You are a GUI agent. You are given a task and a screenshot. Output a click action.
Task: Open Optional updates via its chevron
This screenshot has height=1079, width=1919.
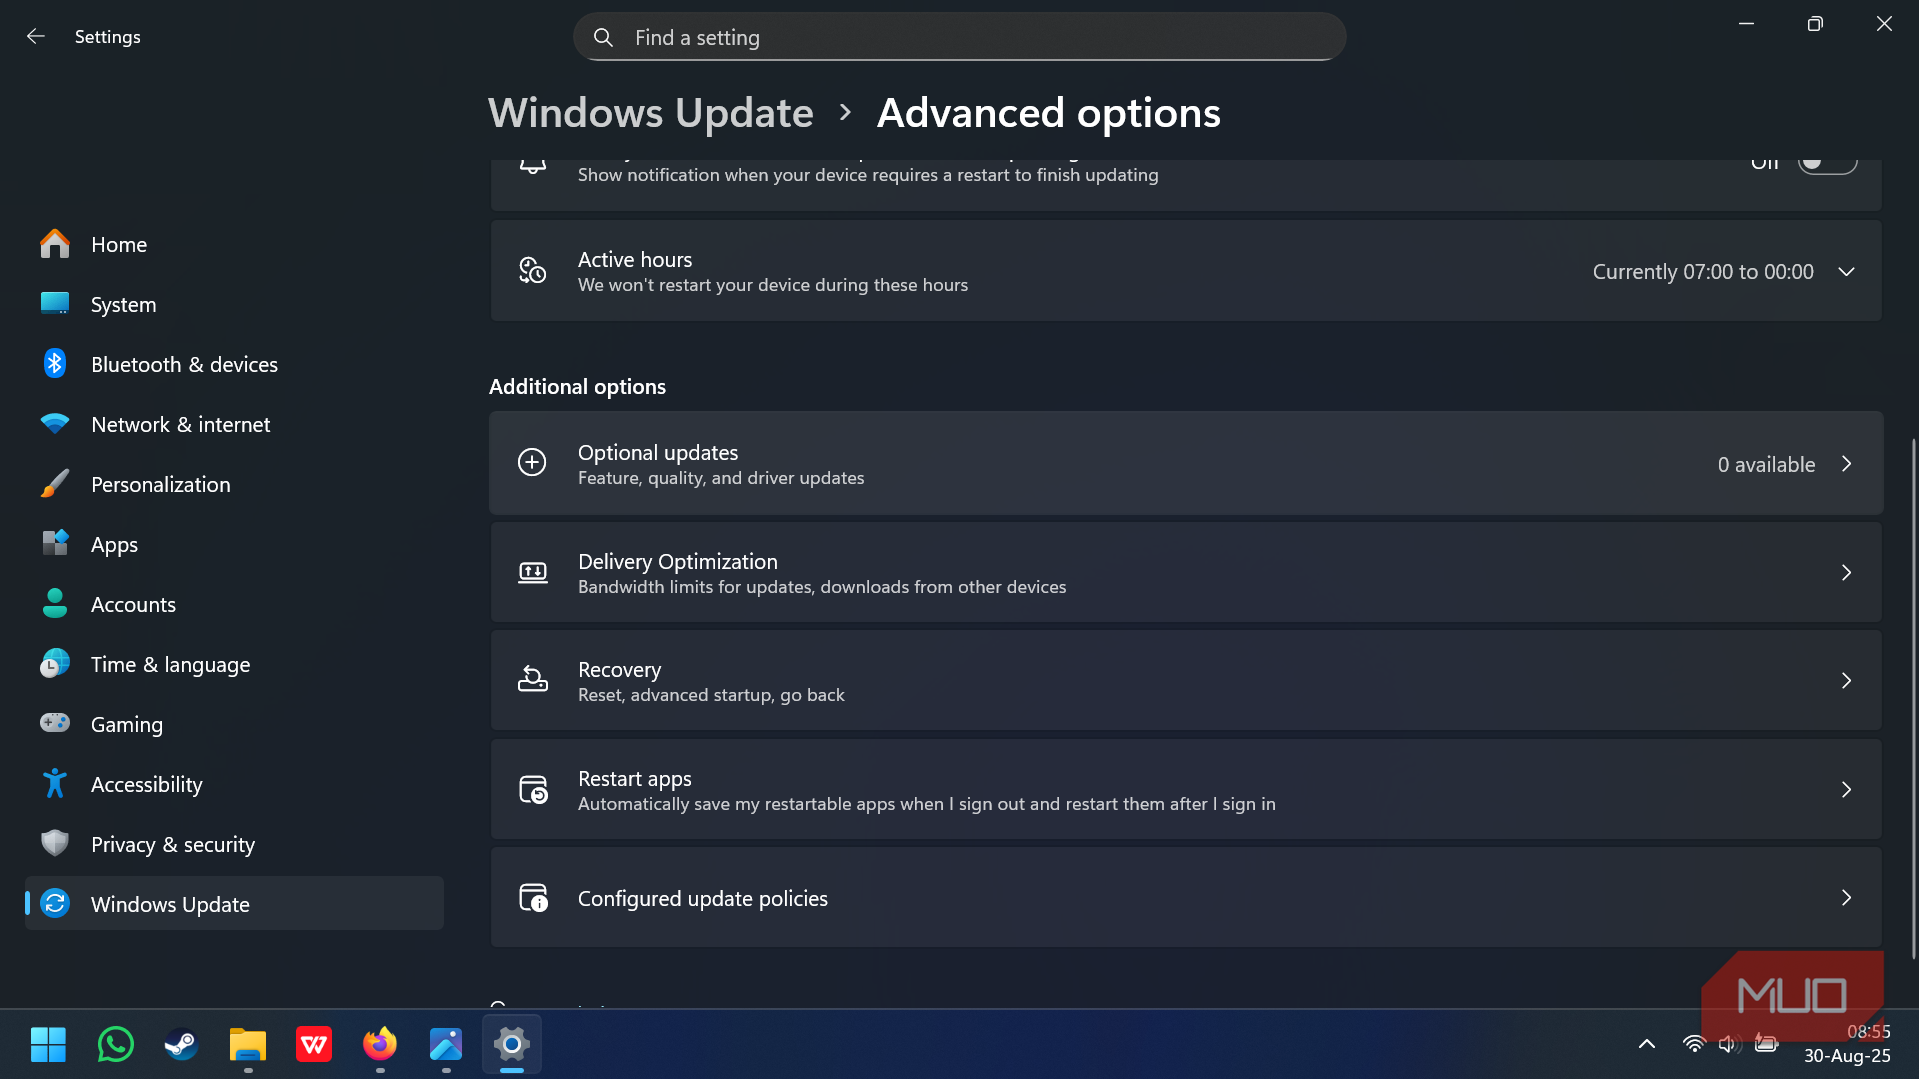tap(1846, 464)
